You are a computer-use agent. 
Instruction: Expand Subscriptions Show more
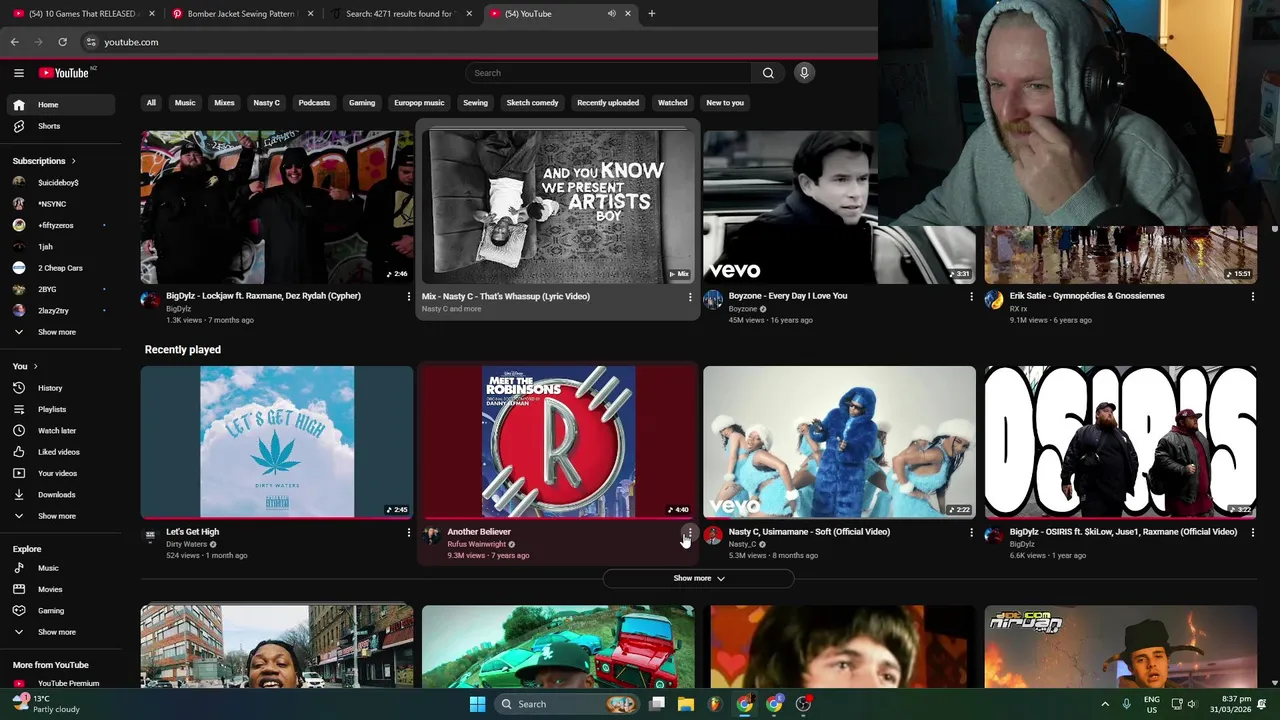tap(58, 332)
